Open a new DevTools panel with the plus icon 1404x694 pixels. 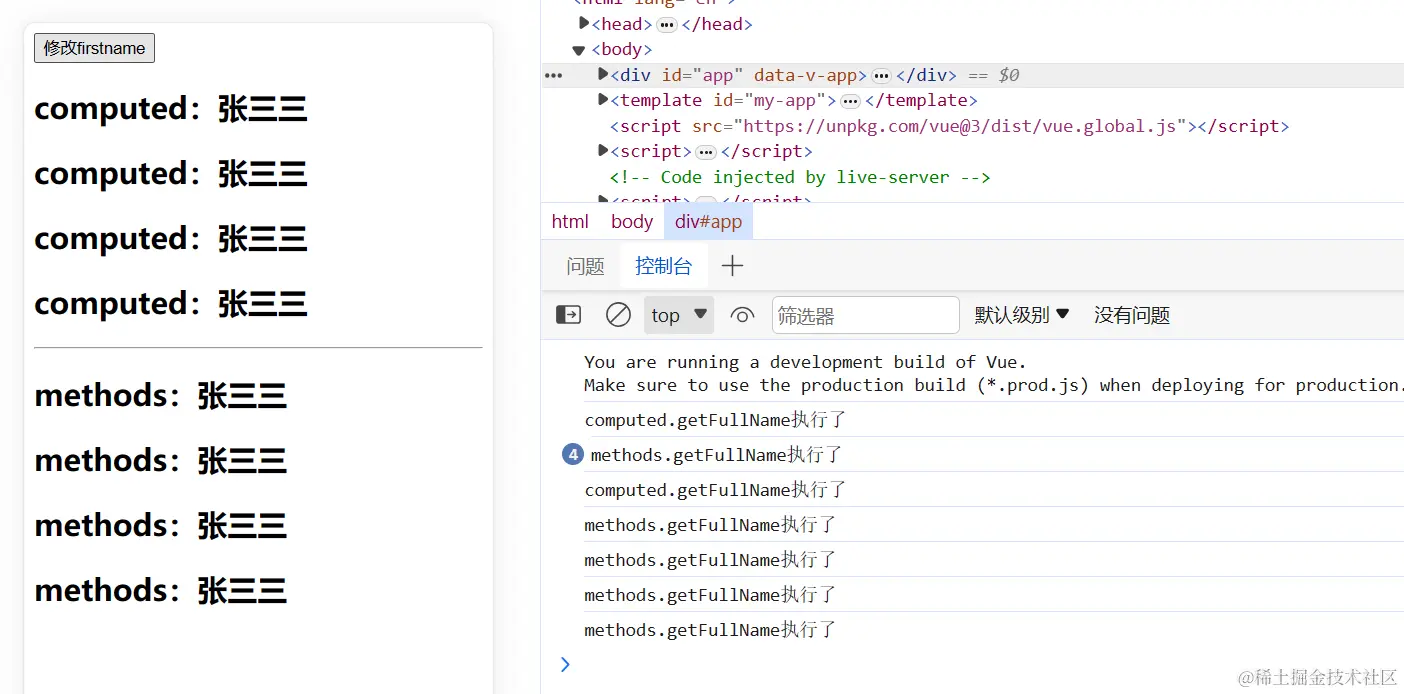[x=733, y=266]
